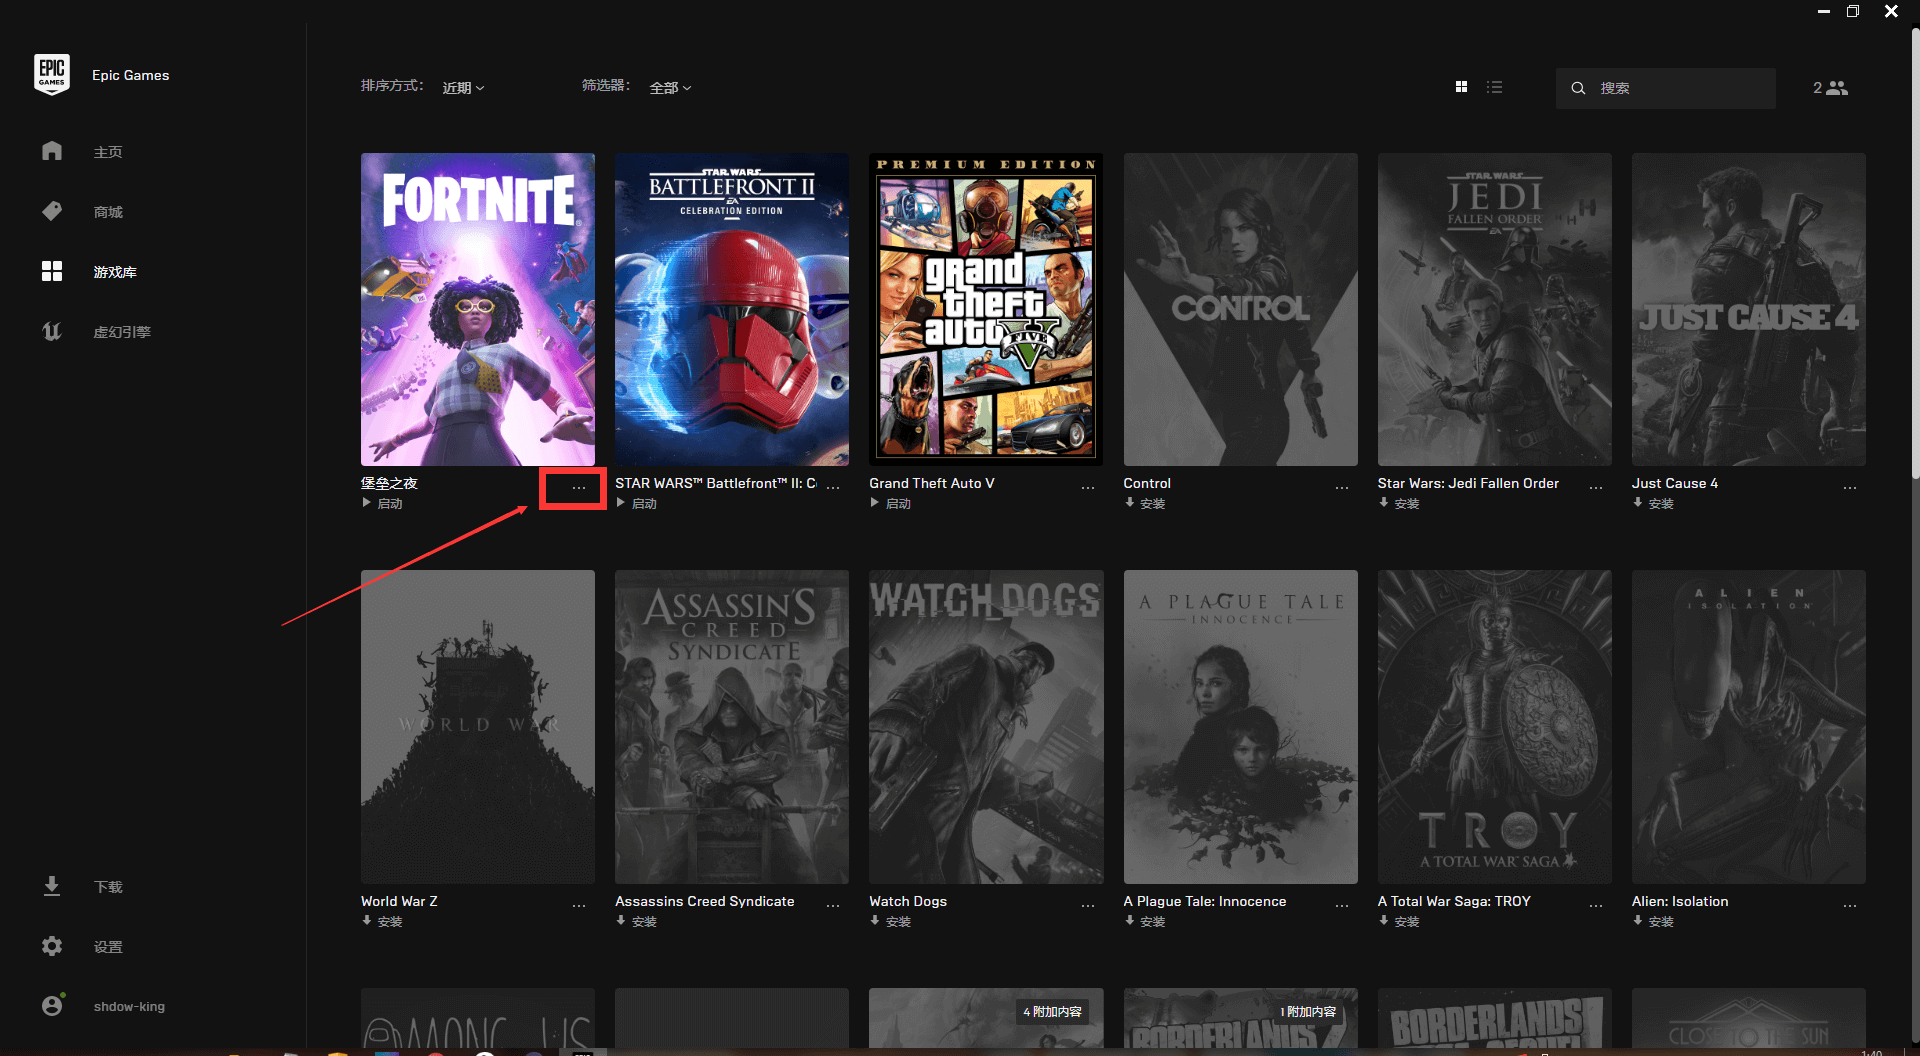Open 设置 settings page

click(x=108, y=947)
